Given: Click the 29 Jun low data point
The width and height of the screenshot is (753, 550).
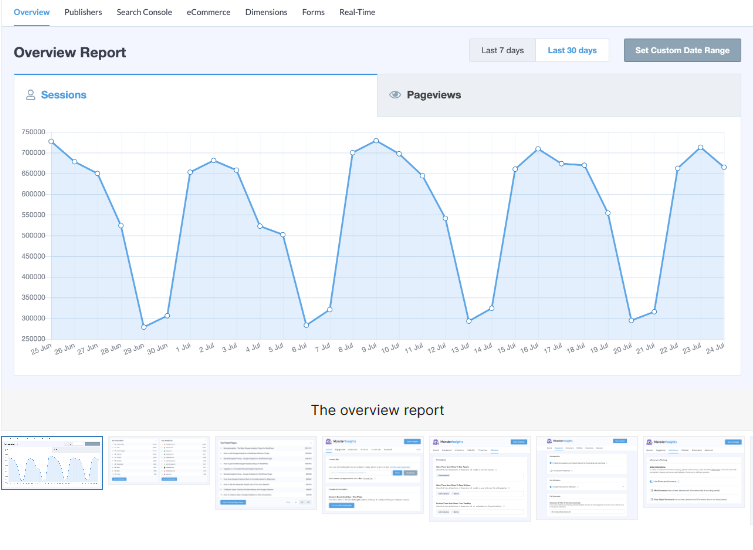Looking at the screenshot, I should coord(144,327).
